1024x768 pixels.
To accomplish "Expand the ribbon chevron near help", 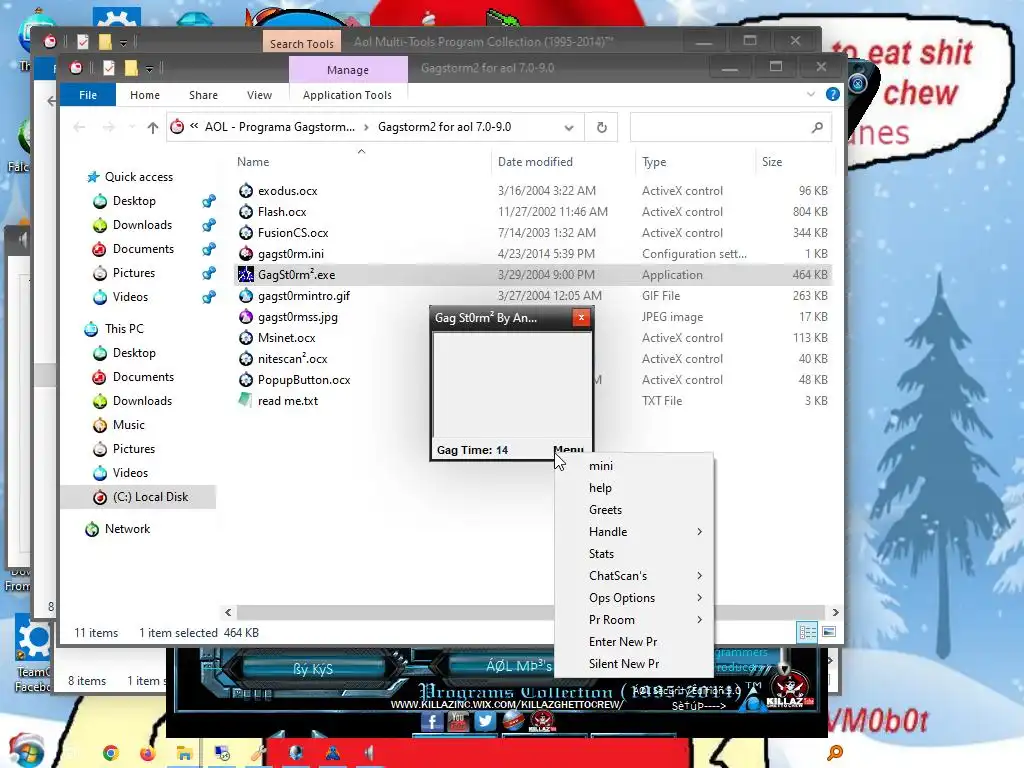I will click(811, 95).
